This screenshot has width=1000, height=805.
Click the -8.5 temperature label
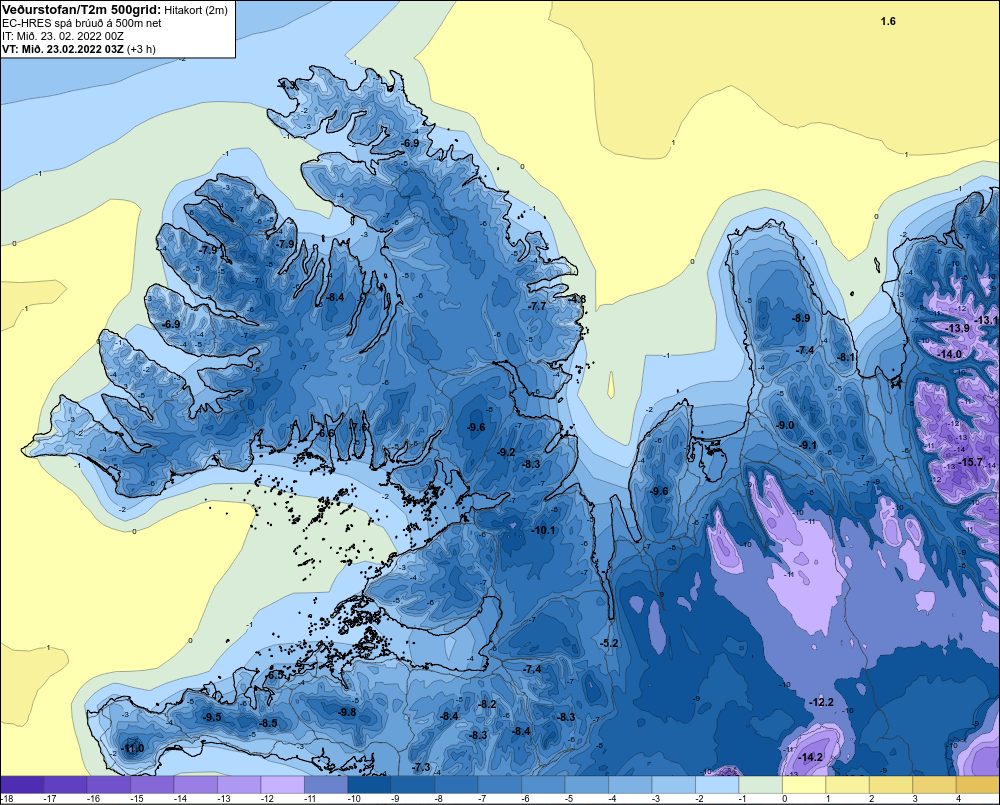(x=268, y=723)
